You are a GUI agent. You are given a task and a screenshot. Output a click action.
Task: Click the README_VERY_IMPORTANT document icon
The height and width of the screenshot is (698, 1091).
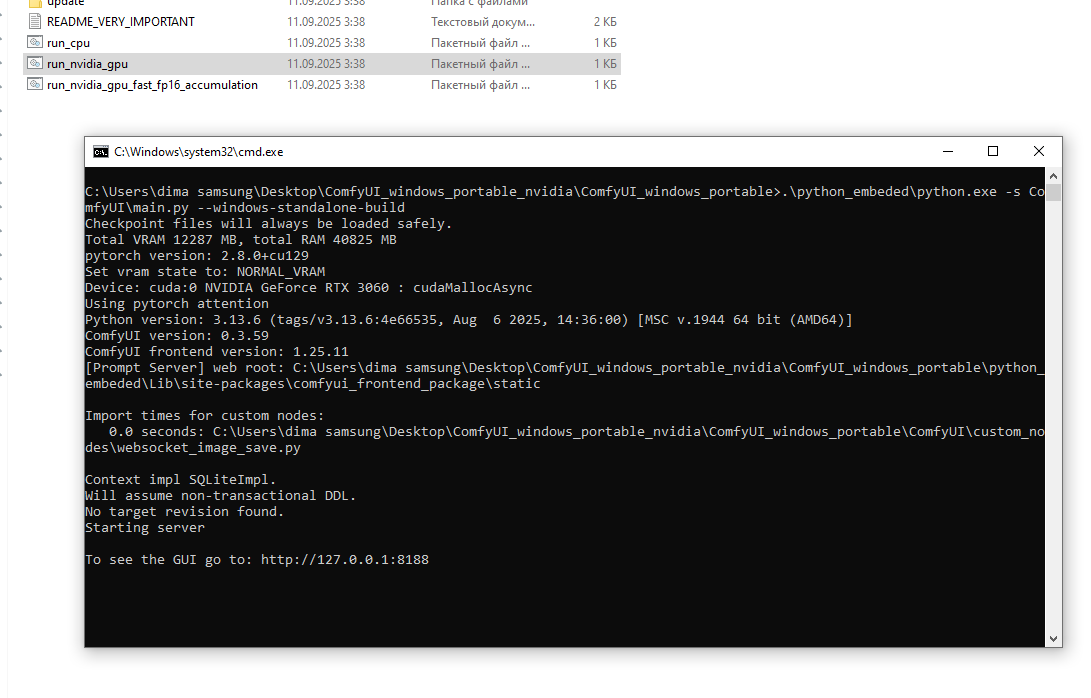coord(35,22)
